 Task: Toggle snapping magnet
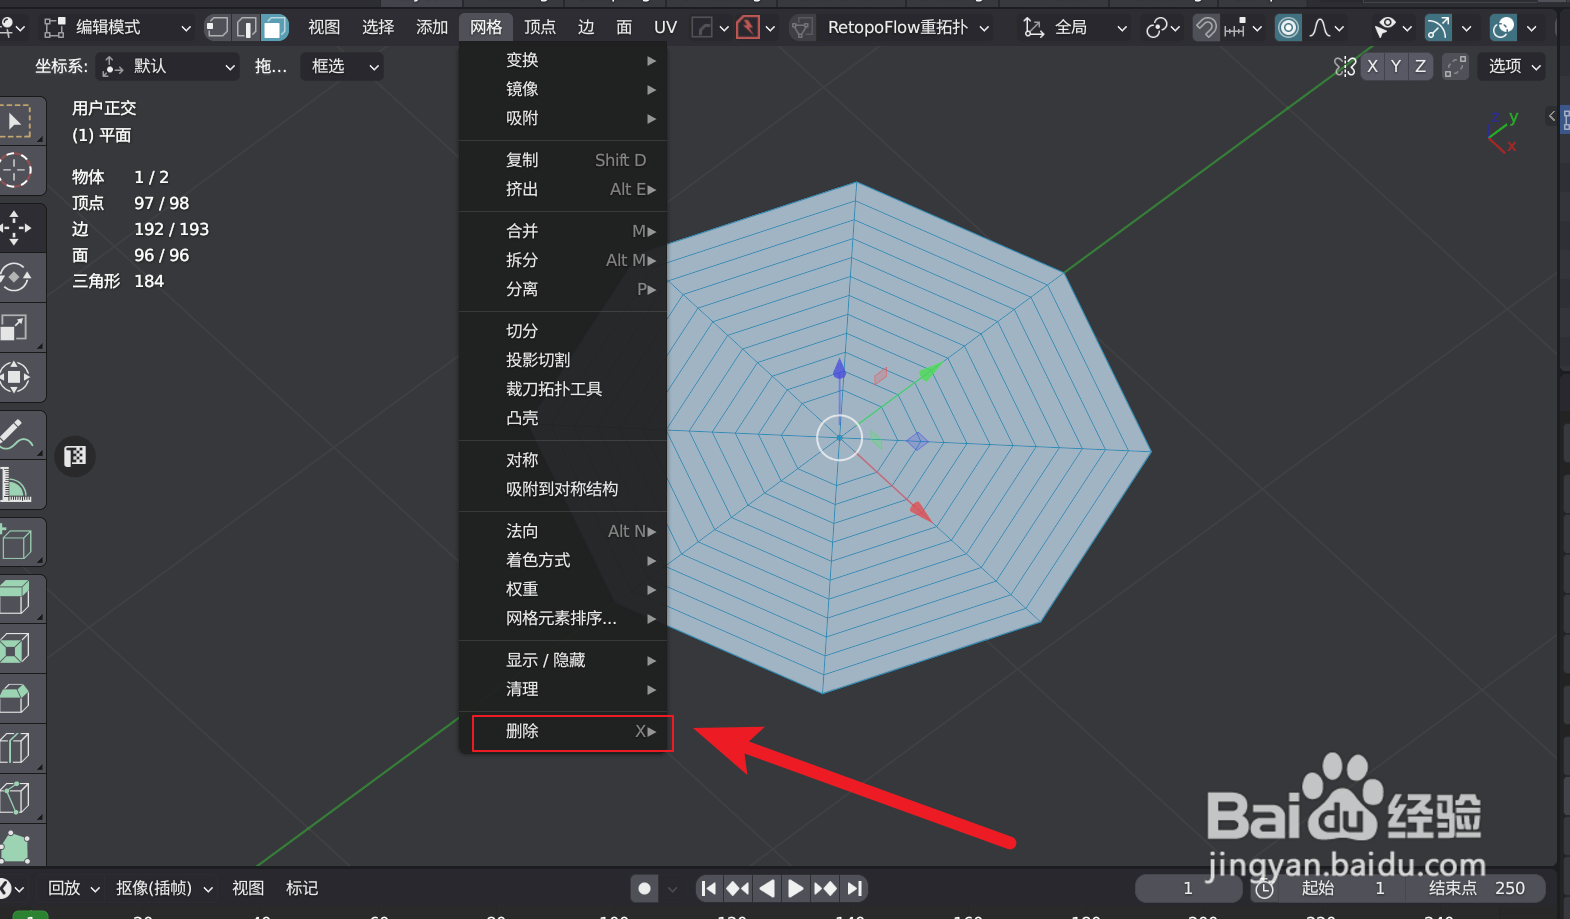(x=1207, y=28)
